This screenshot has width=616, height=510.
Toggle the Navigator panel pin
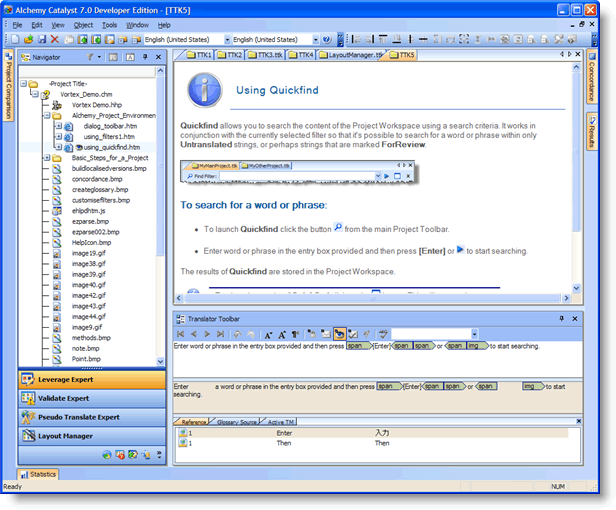145,57
